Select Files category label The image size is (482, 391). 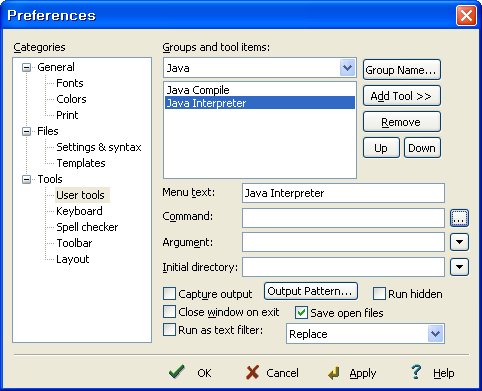[48, 131]
